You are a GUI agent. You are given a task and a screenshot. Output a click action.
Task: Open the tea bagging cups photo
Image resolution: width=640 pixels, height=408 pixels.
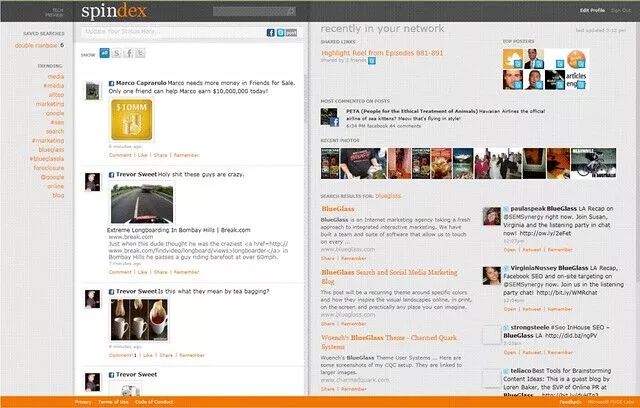[139, 320]
